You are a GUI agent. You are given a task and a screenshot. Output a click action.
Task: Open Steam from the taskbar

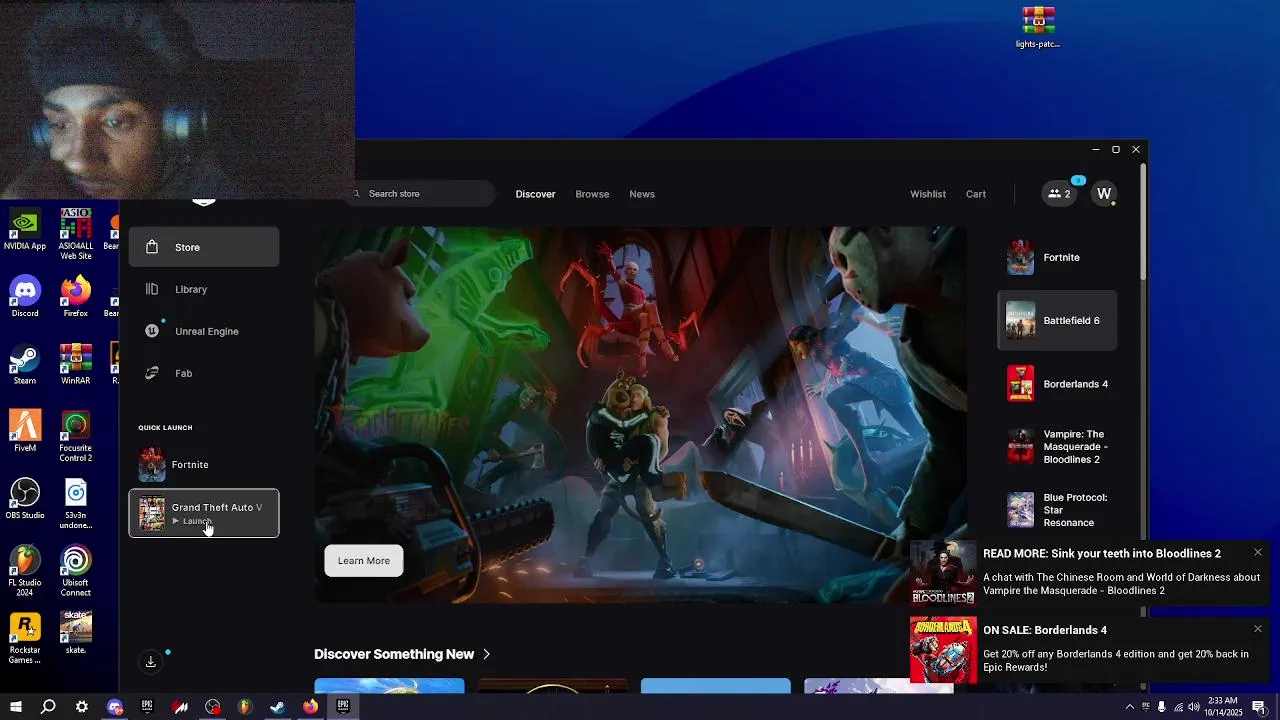[278, 707]
